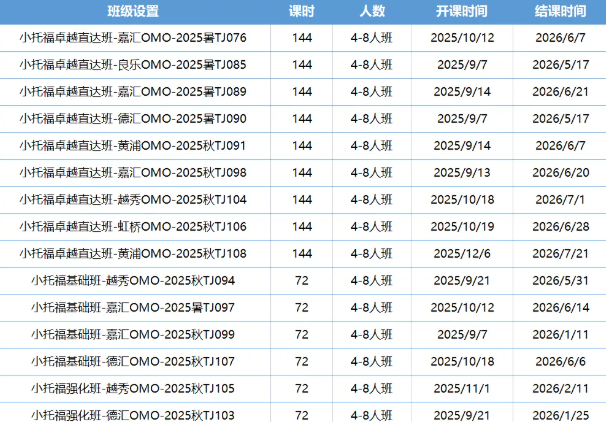Click end date 2026/6/28
This screenshot has height=422, width=606.
coord(560,226)
